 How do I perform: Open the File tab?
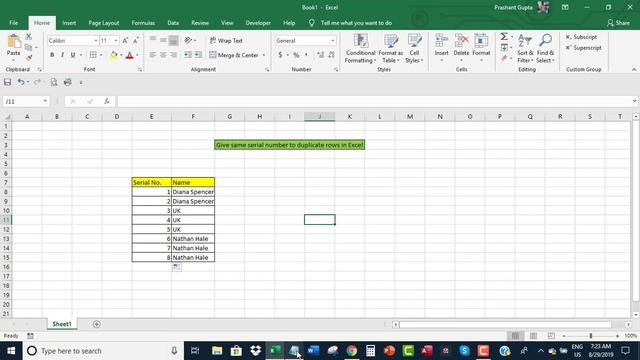click(13, 23)
